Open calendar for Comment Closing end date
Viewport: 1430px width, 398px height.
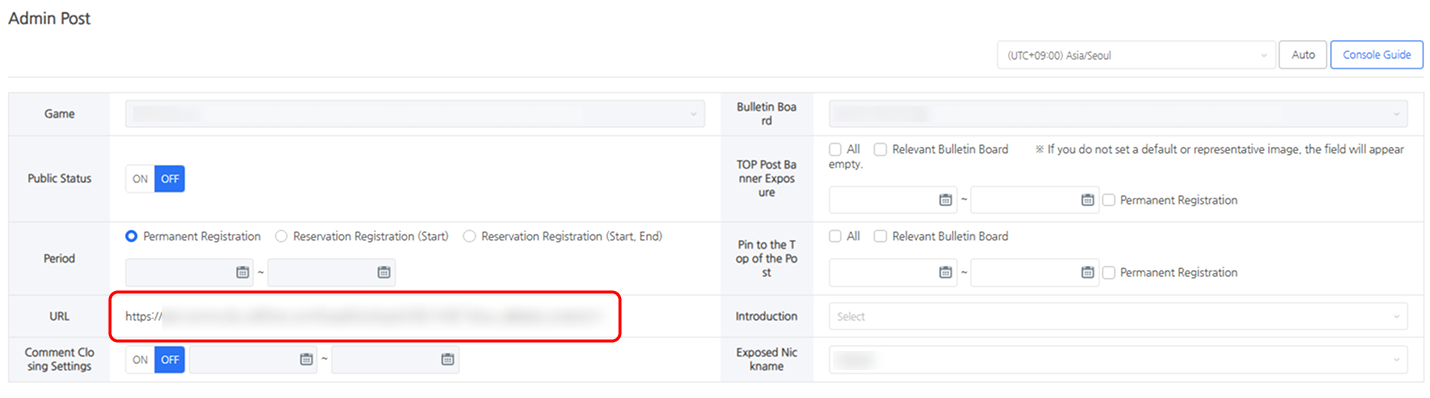(x=448, y=359)
